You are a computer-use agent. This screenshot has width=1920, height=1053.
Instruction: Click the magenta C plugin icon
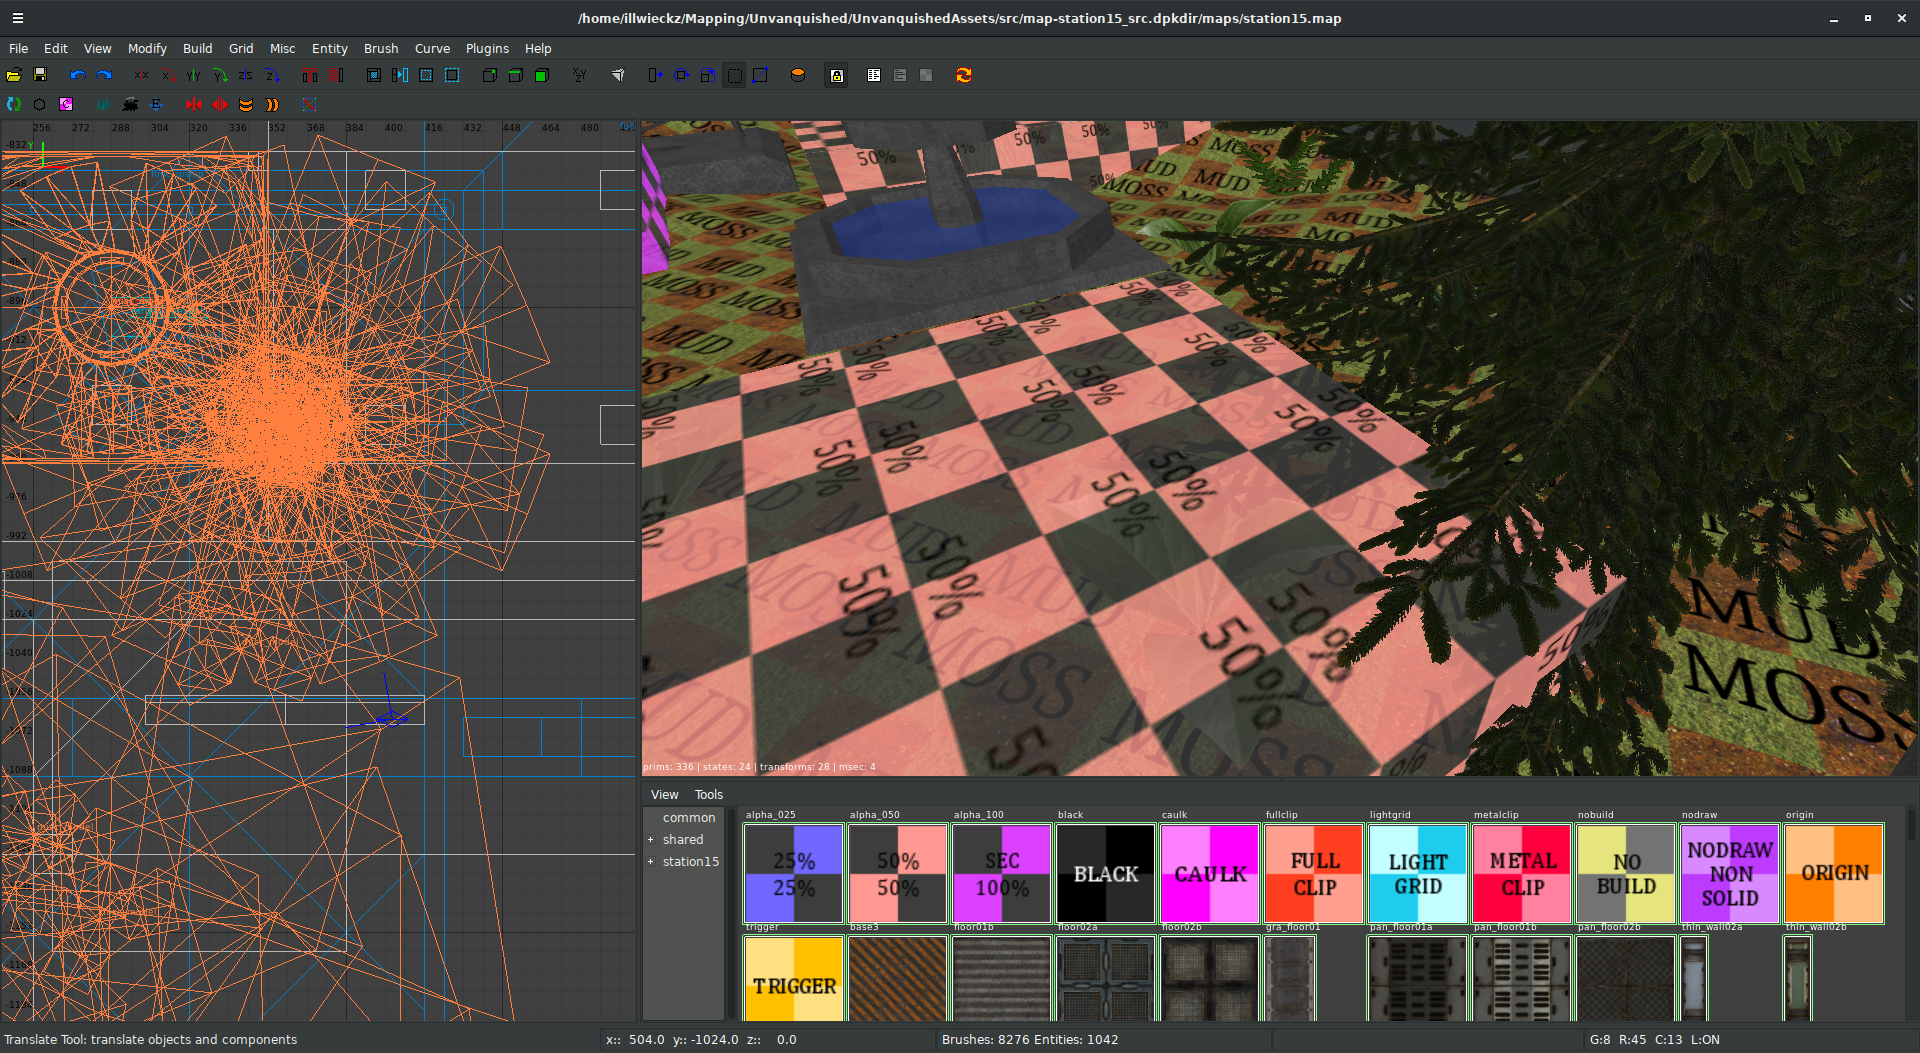[66, 104]
